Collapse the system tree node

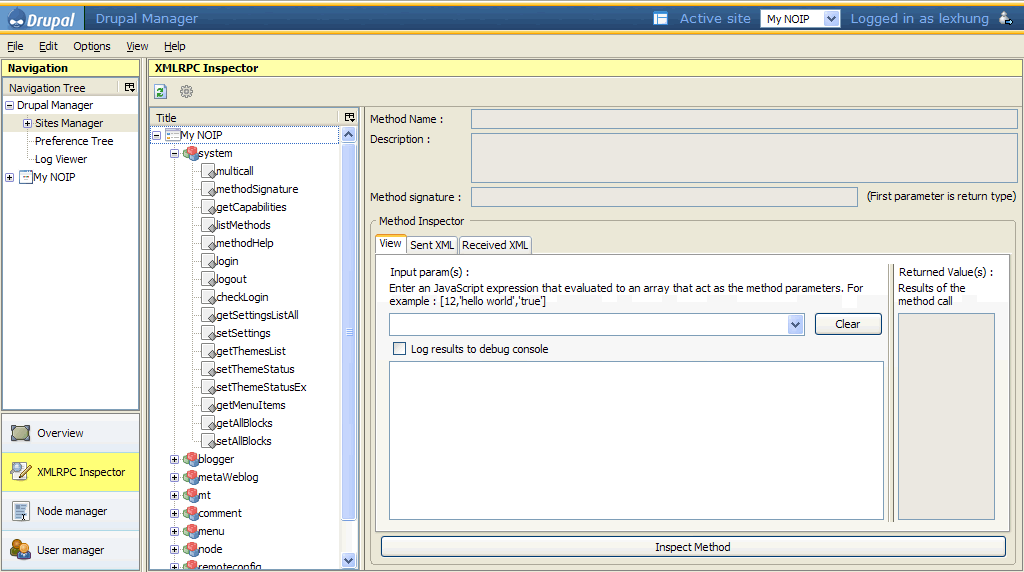click(174, 154)
